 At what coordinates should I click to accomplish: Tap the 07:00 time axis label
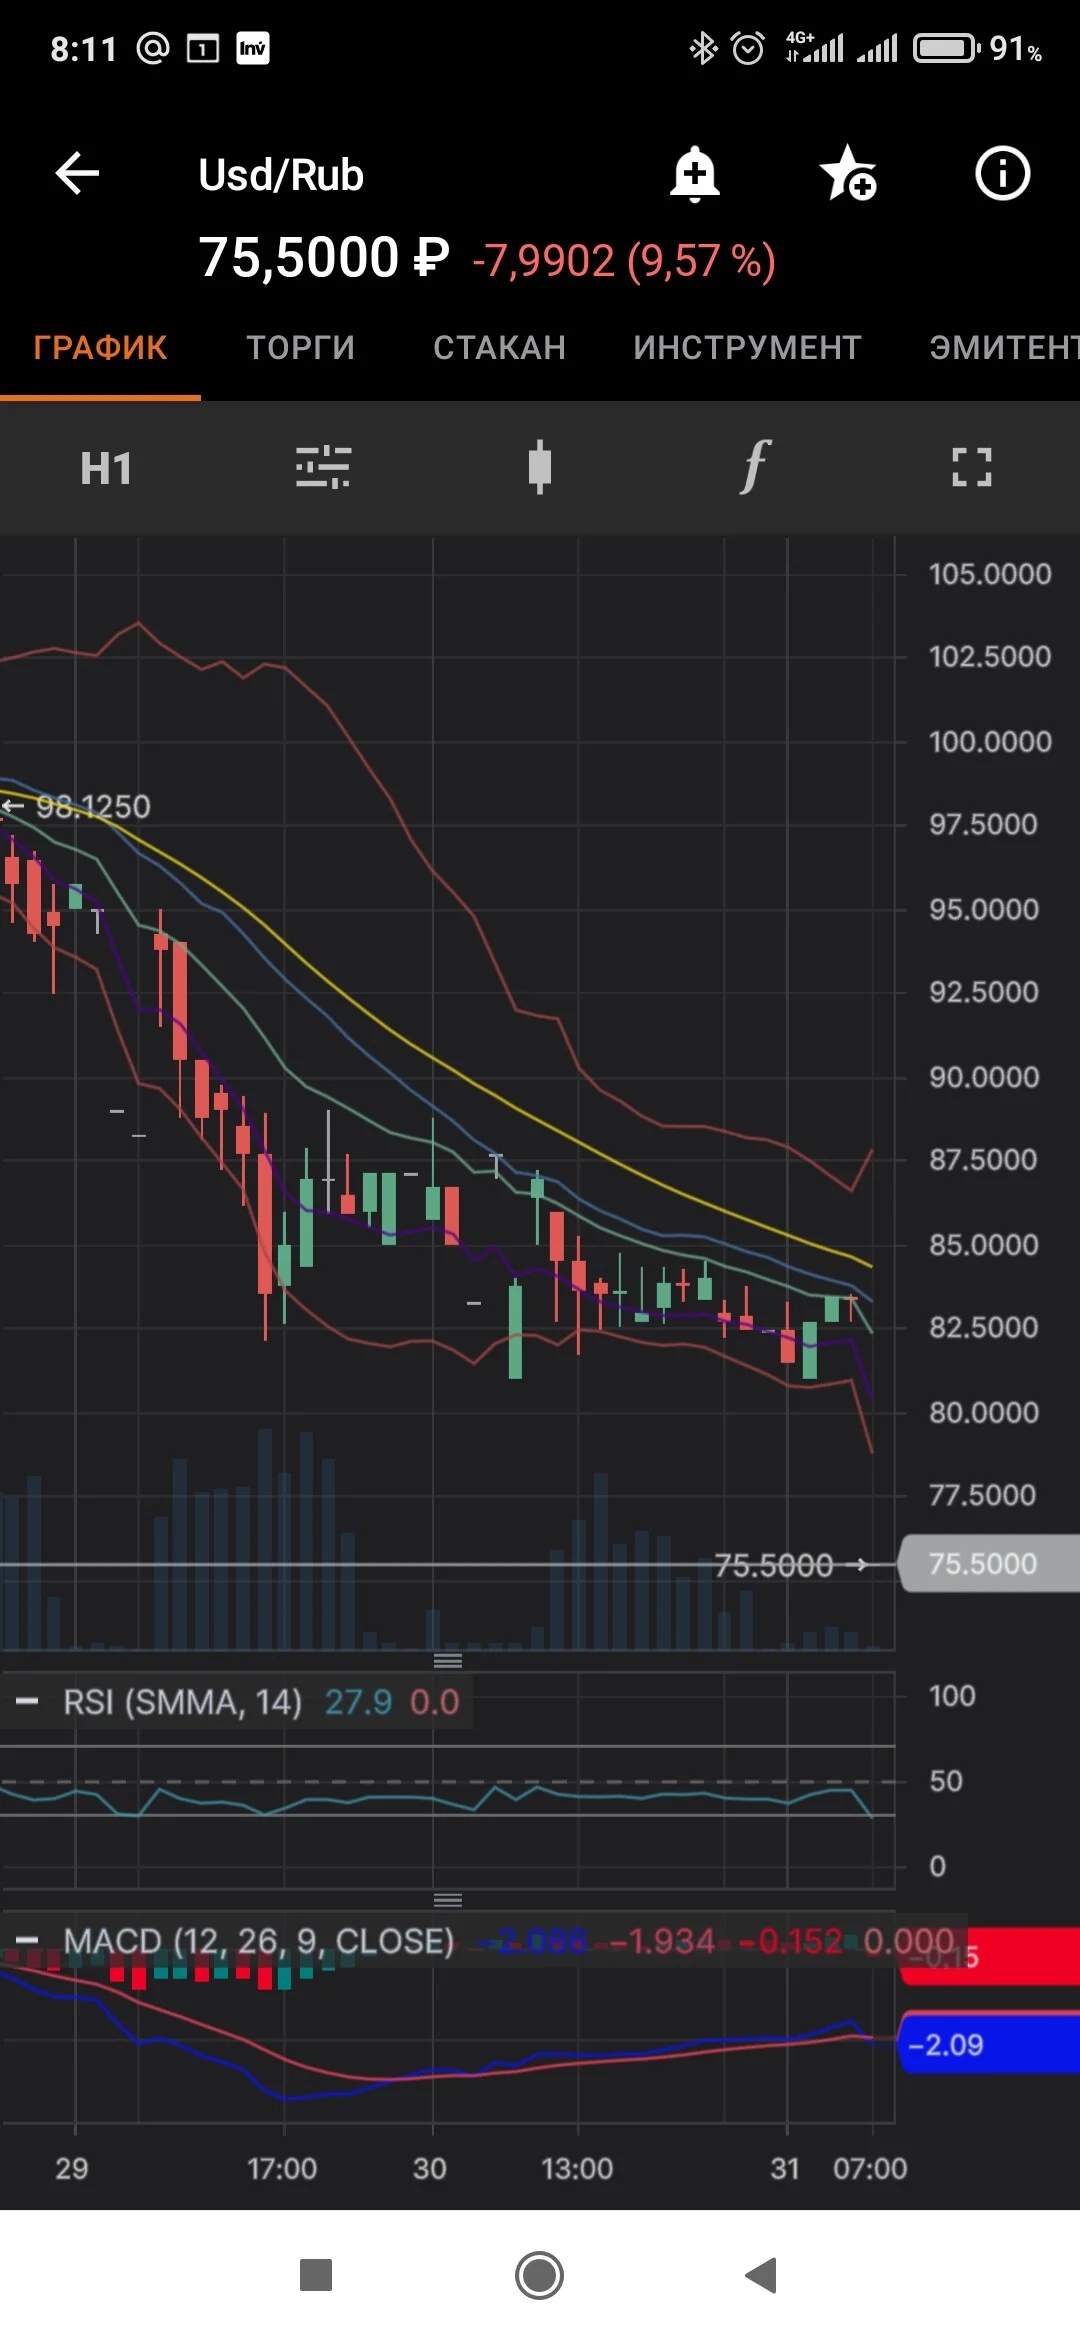(870, 2168)
